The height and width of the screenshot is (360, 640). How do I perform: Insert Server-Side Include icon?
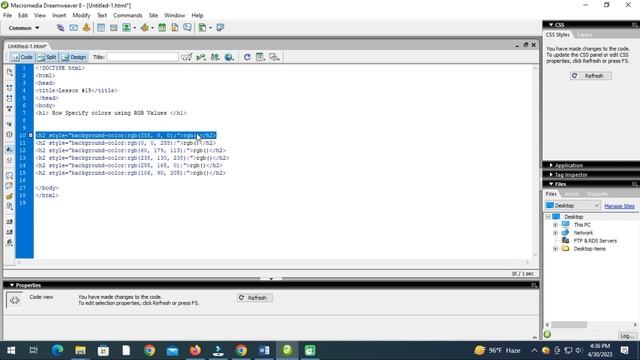tap(175, 28)
